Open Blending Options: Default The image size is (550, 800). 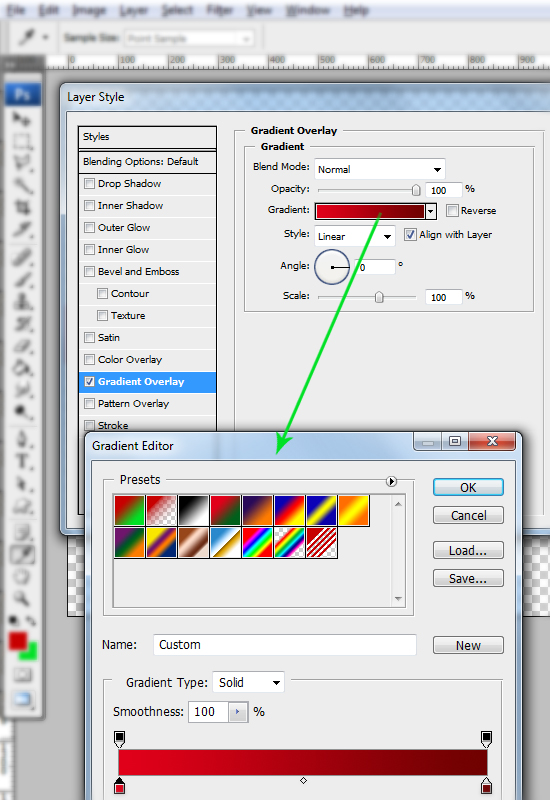147,162
